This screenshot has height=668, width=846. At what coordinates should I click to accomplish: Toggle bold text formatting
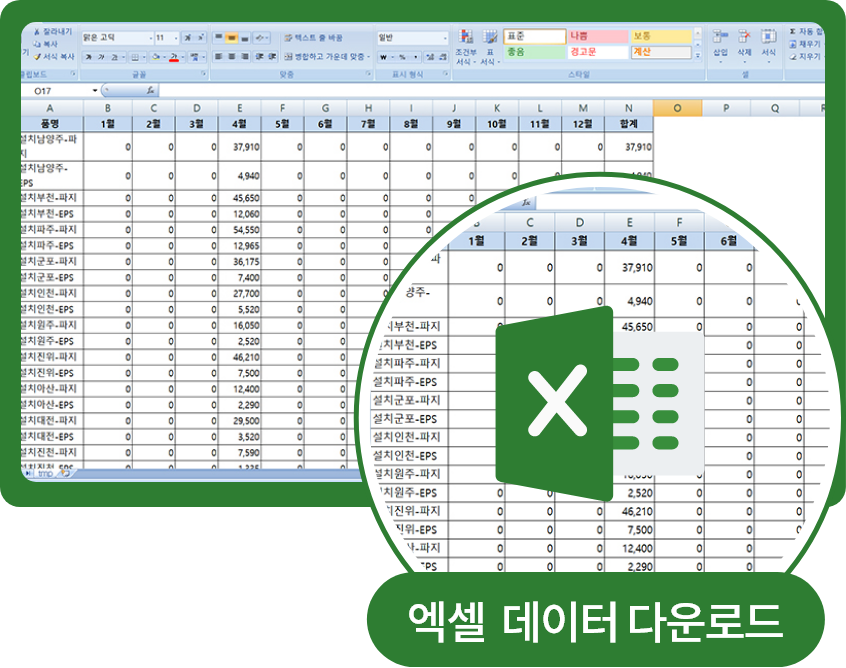pos(88,57)
